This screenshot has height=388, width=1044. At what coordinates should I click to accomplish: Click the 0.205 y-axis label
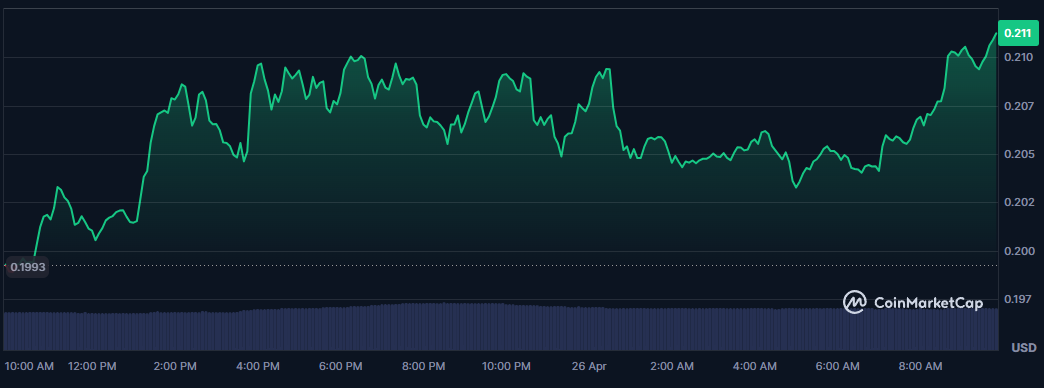coord(1019,154)
